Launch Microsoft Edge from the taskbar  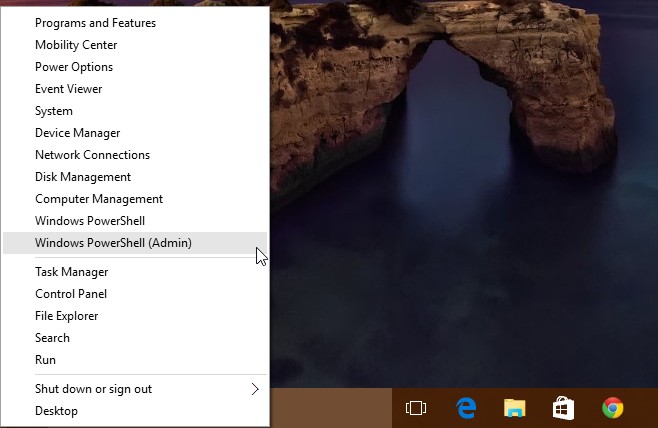[466, 408]
